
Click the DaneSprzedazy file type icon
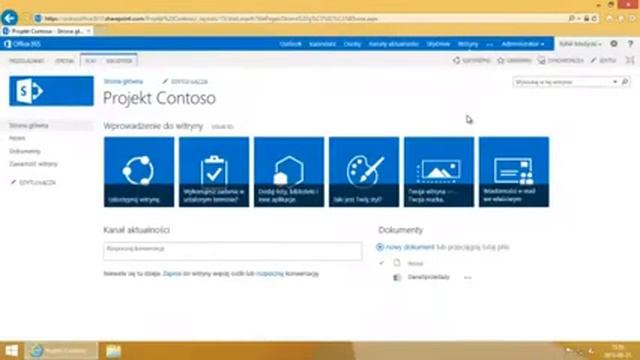(397, 278)
